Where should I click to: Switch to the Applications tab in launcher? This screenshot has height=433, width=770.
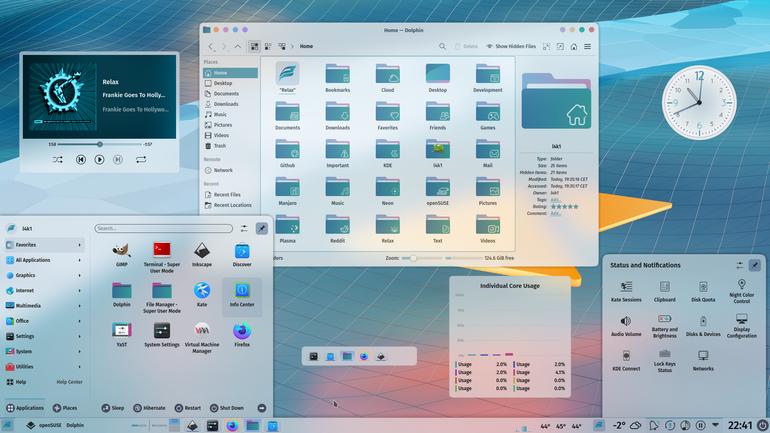coord(25,408)
